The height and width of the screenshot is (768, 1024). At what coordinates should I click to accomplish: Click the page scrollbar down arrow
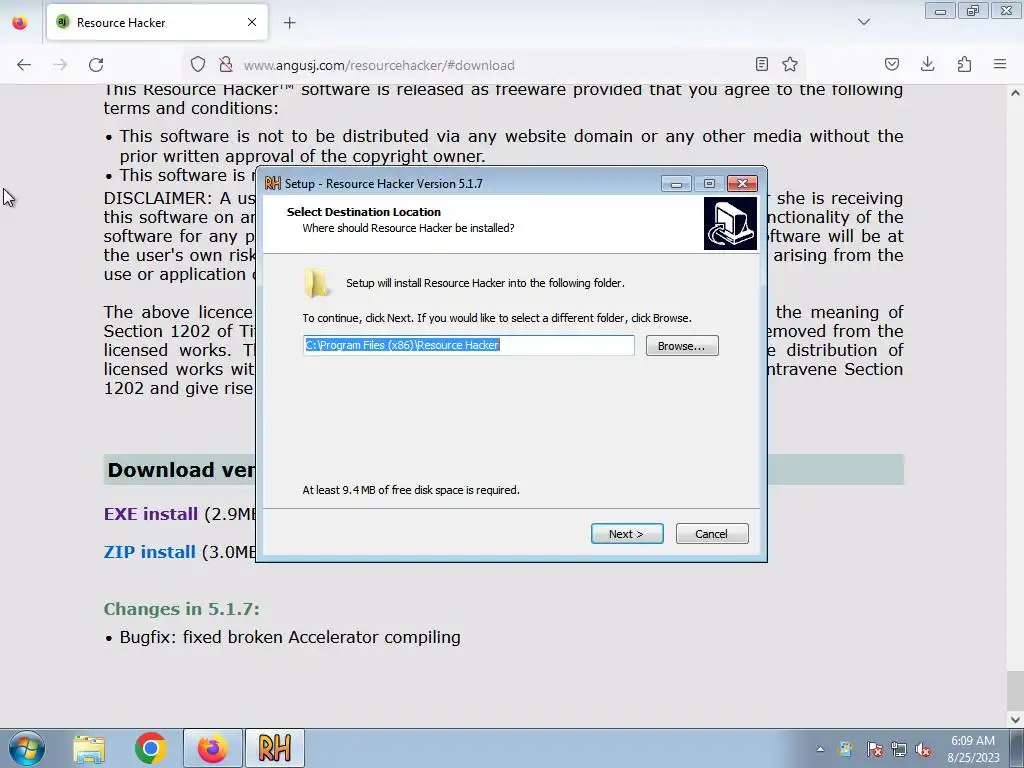[x=1015, y=719]
